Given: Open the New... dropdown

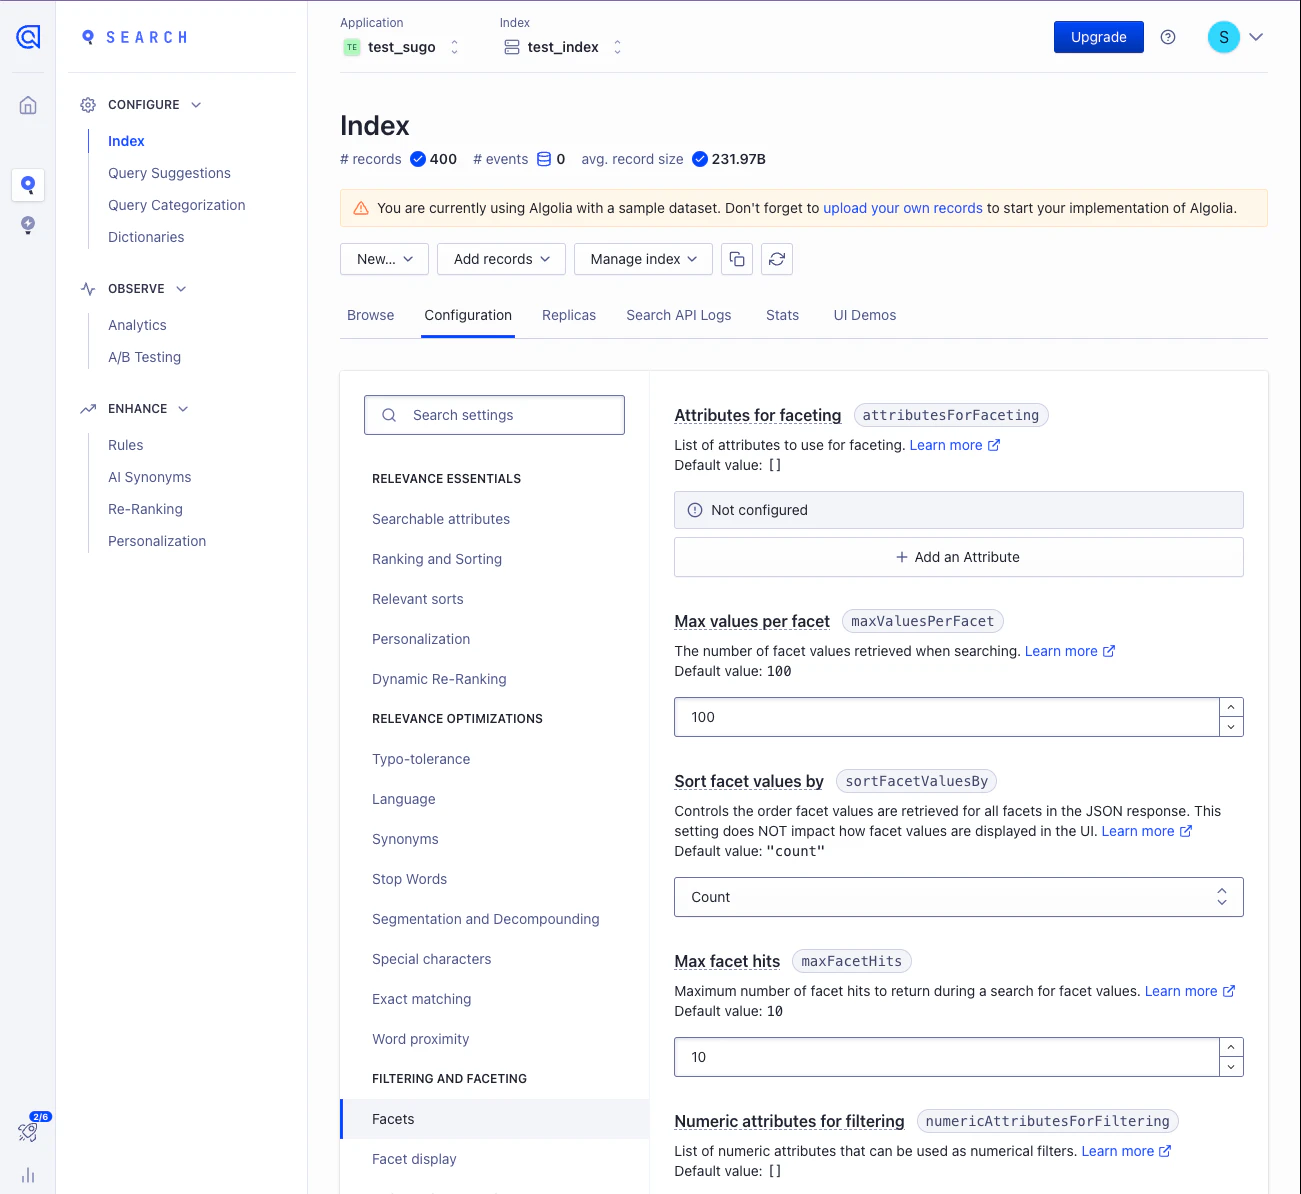Looking at the screenshot, I should 385,259.
